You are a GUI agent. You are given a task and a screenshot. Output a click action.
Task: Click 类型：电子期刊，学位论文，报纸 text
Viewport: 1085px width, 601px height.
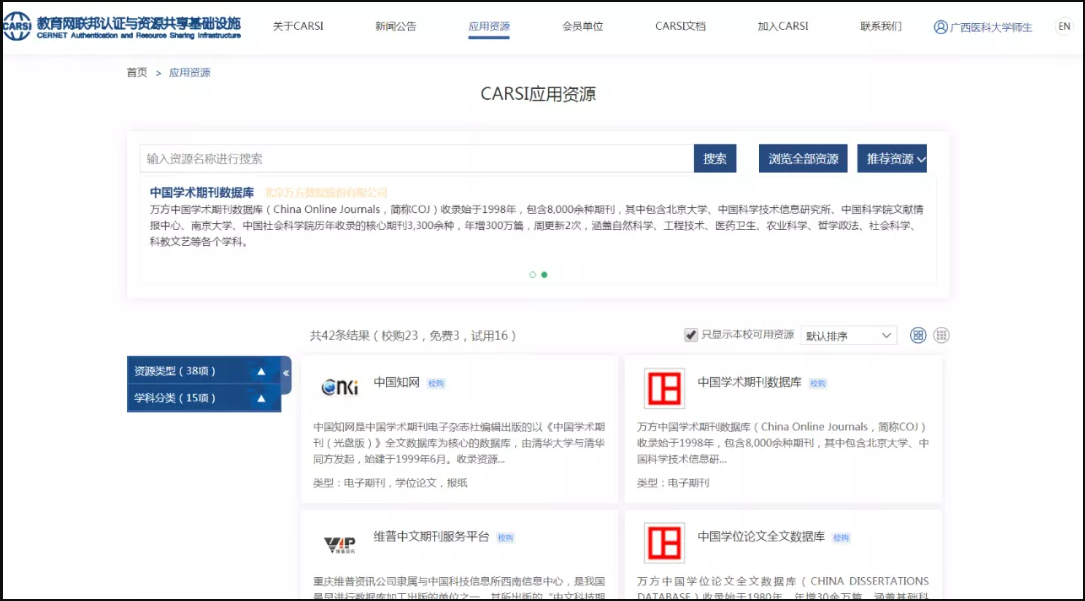click(x=390, y=483)
